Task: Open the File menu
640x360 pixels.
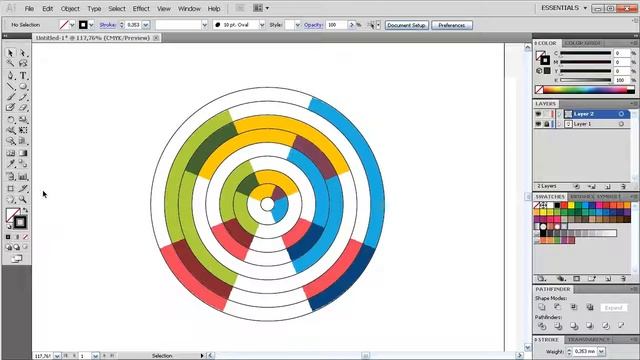Action: point(29,9)
